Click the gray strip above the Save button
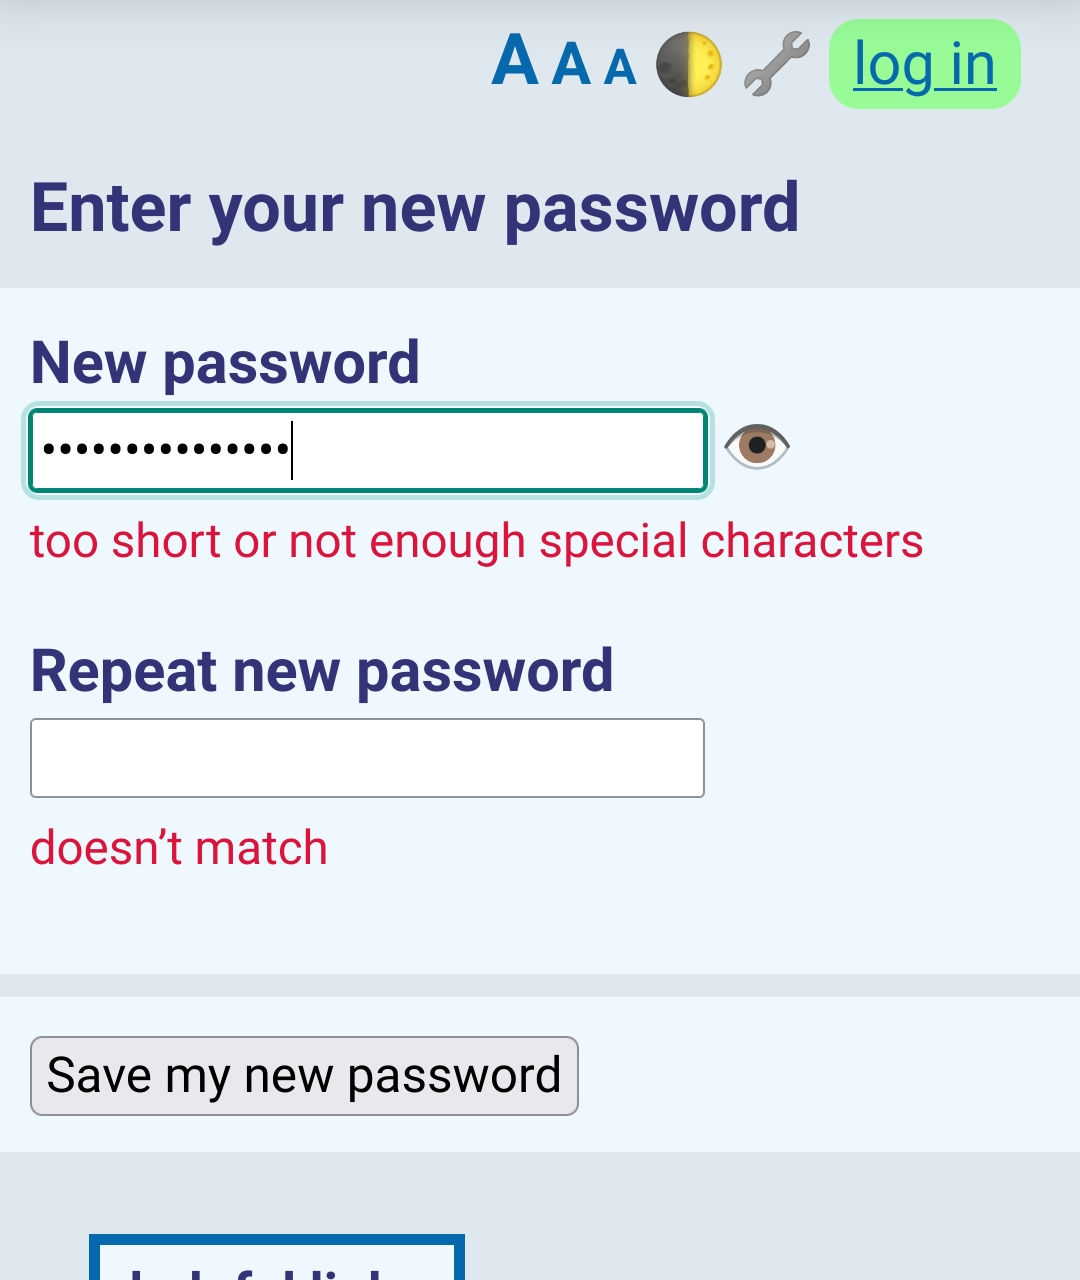Image resolution: width=1080 pixels, height=1280 pixels. tap(540, 985)
